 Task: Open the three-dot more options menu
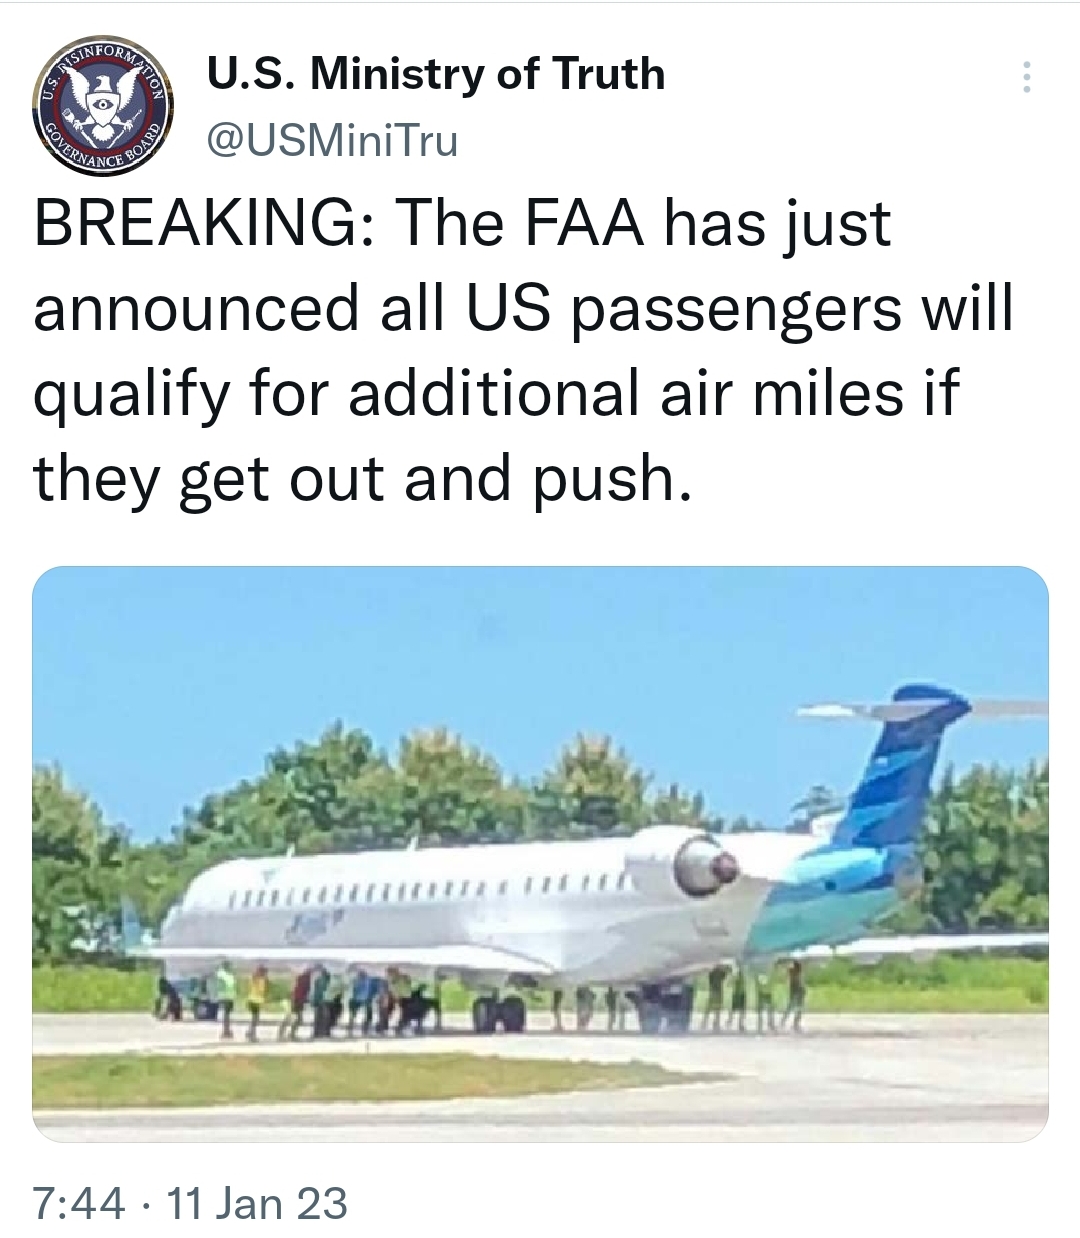(1023, 78)
